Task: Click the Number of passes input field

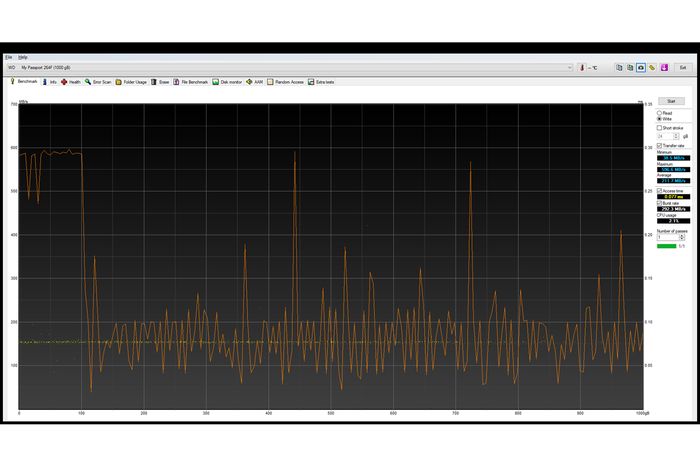Action: 668,238
